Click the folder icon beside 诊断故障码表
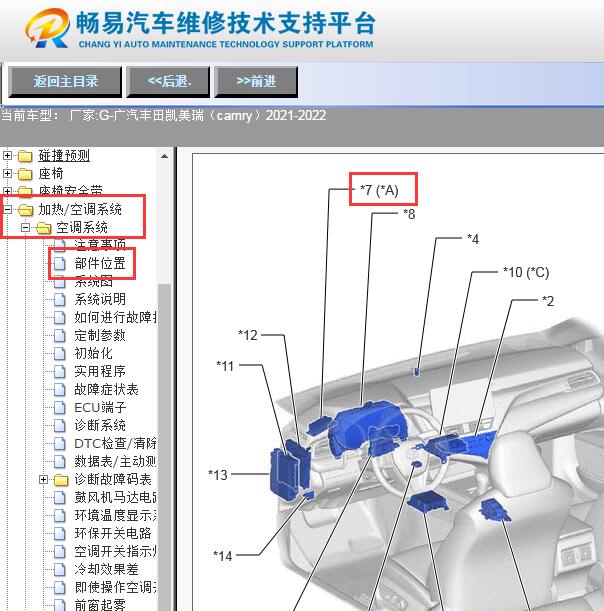This screenshot has height=611, width=604. 61,480
